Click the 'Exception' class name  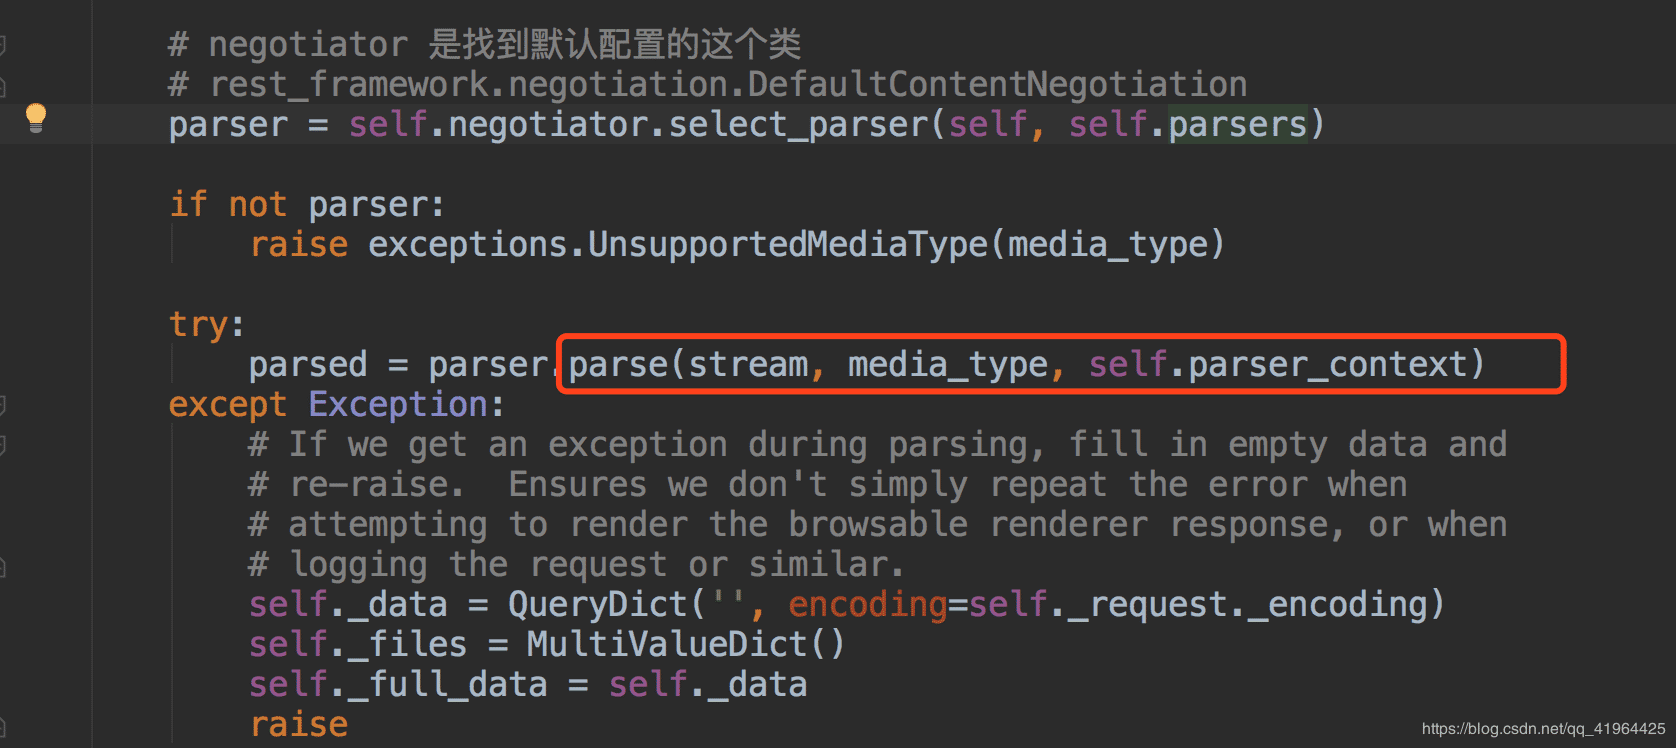point(398,405)
